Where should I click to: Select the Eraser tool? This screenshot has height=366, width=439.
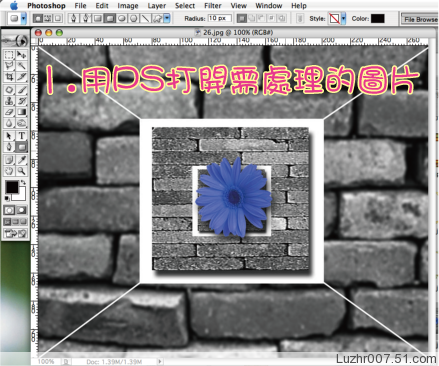[9, 112]
